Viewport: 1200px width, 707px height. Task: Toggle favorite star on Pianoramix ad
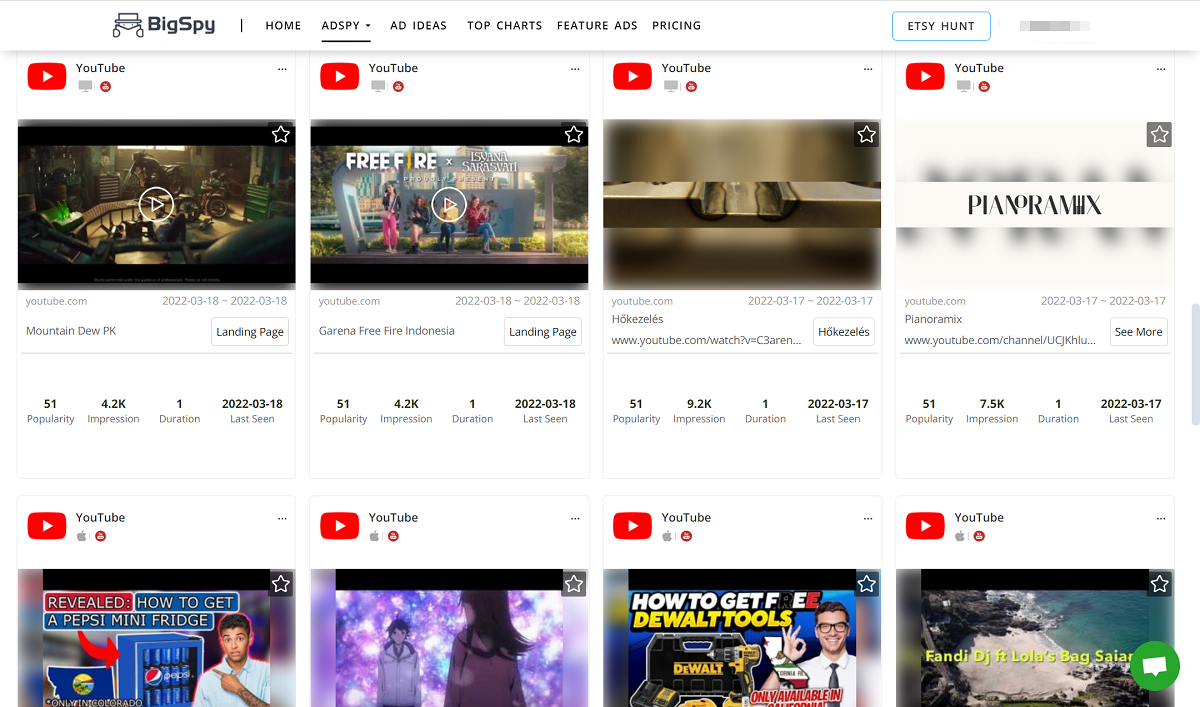pyautogui.click(x=1159, y=134)
